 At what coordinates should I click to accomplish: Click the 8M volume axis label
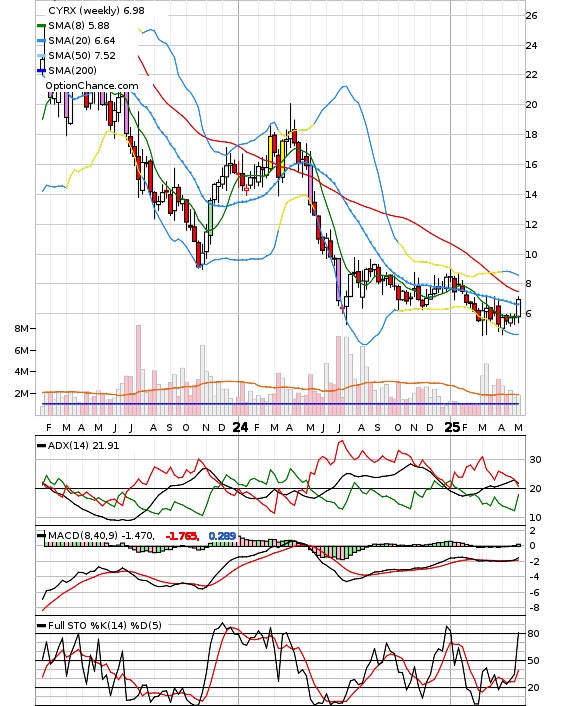[x=21, y=329]
